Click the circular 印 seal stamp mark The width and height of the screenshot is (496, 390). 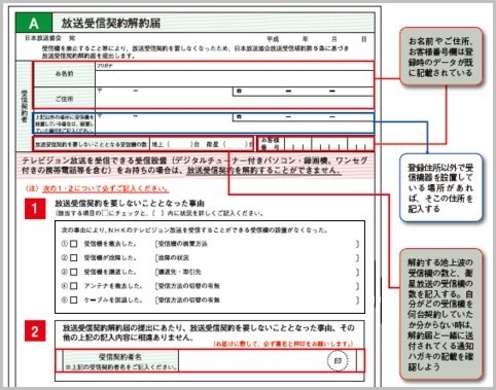[x=337, y=361]
